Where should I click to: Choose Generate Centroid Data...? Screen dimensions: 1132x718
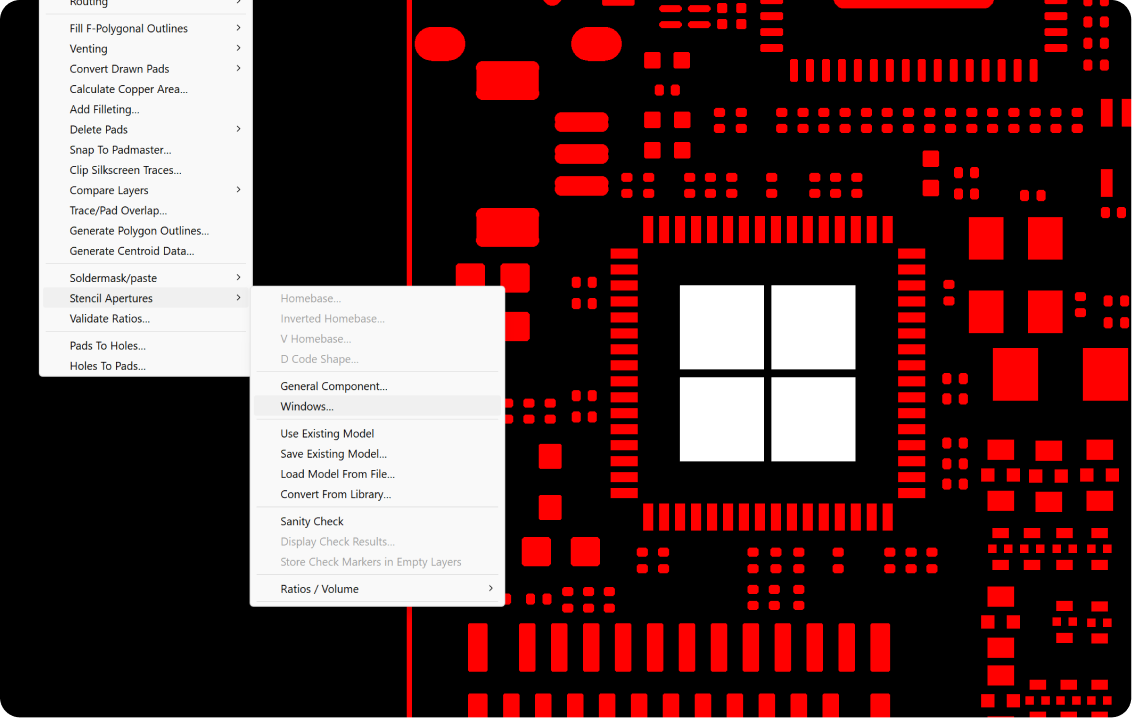click(x=131, y=251)
